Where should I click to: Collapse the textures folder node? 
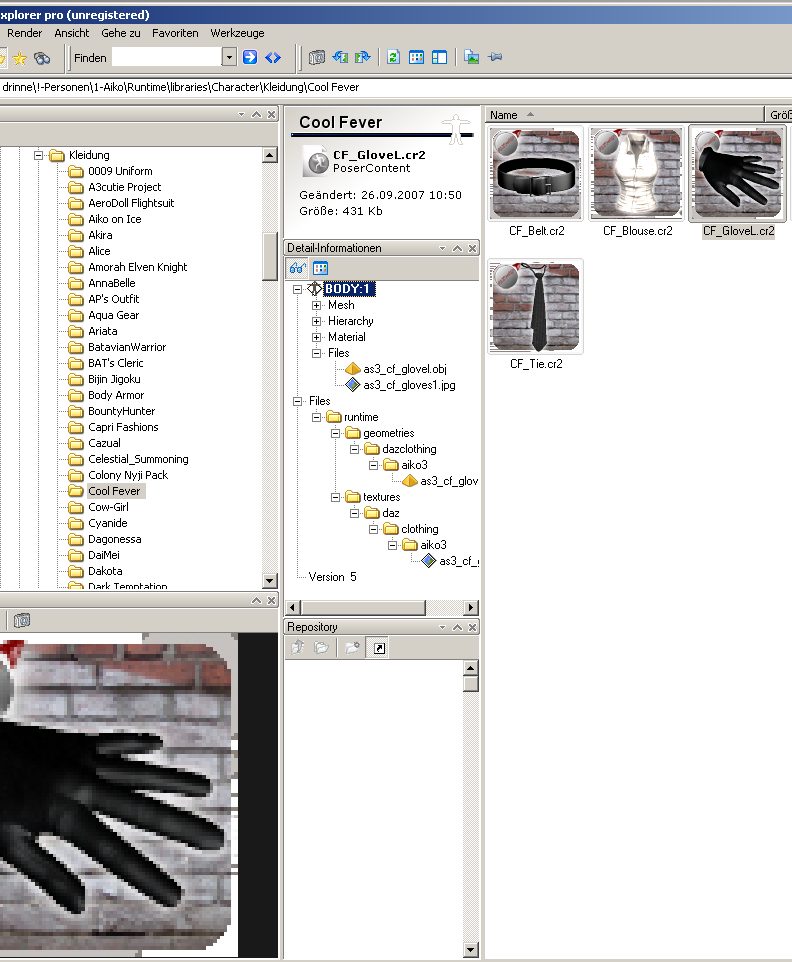click(x=336, y=497)
